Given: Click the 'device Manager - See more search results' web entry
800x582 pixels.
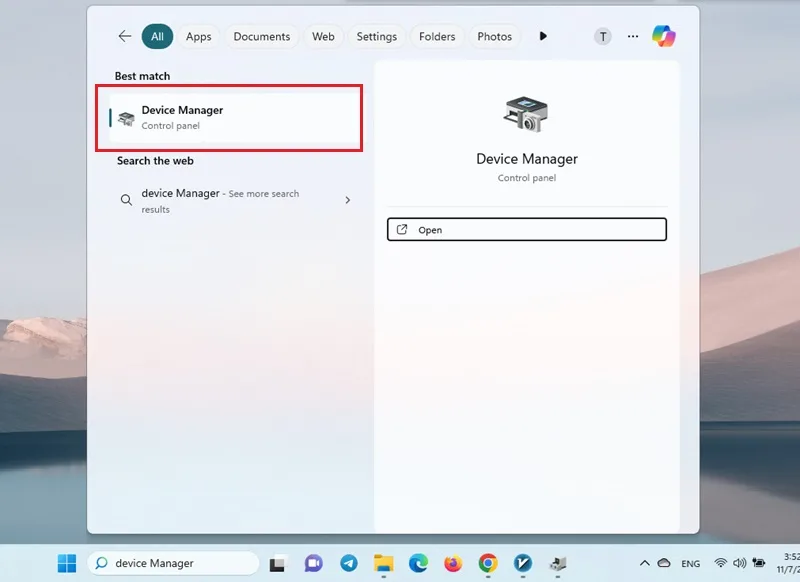Looking at the screenshot, I should tap(235, 200).
